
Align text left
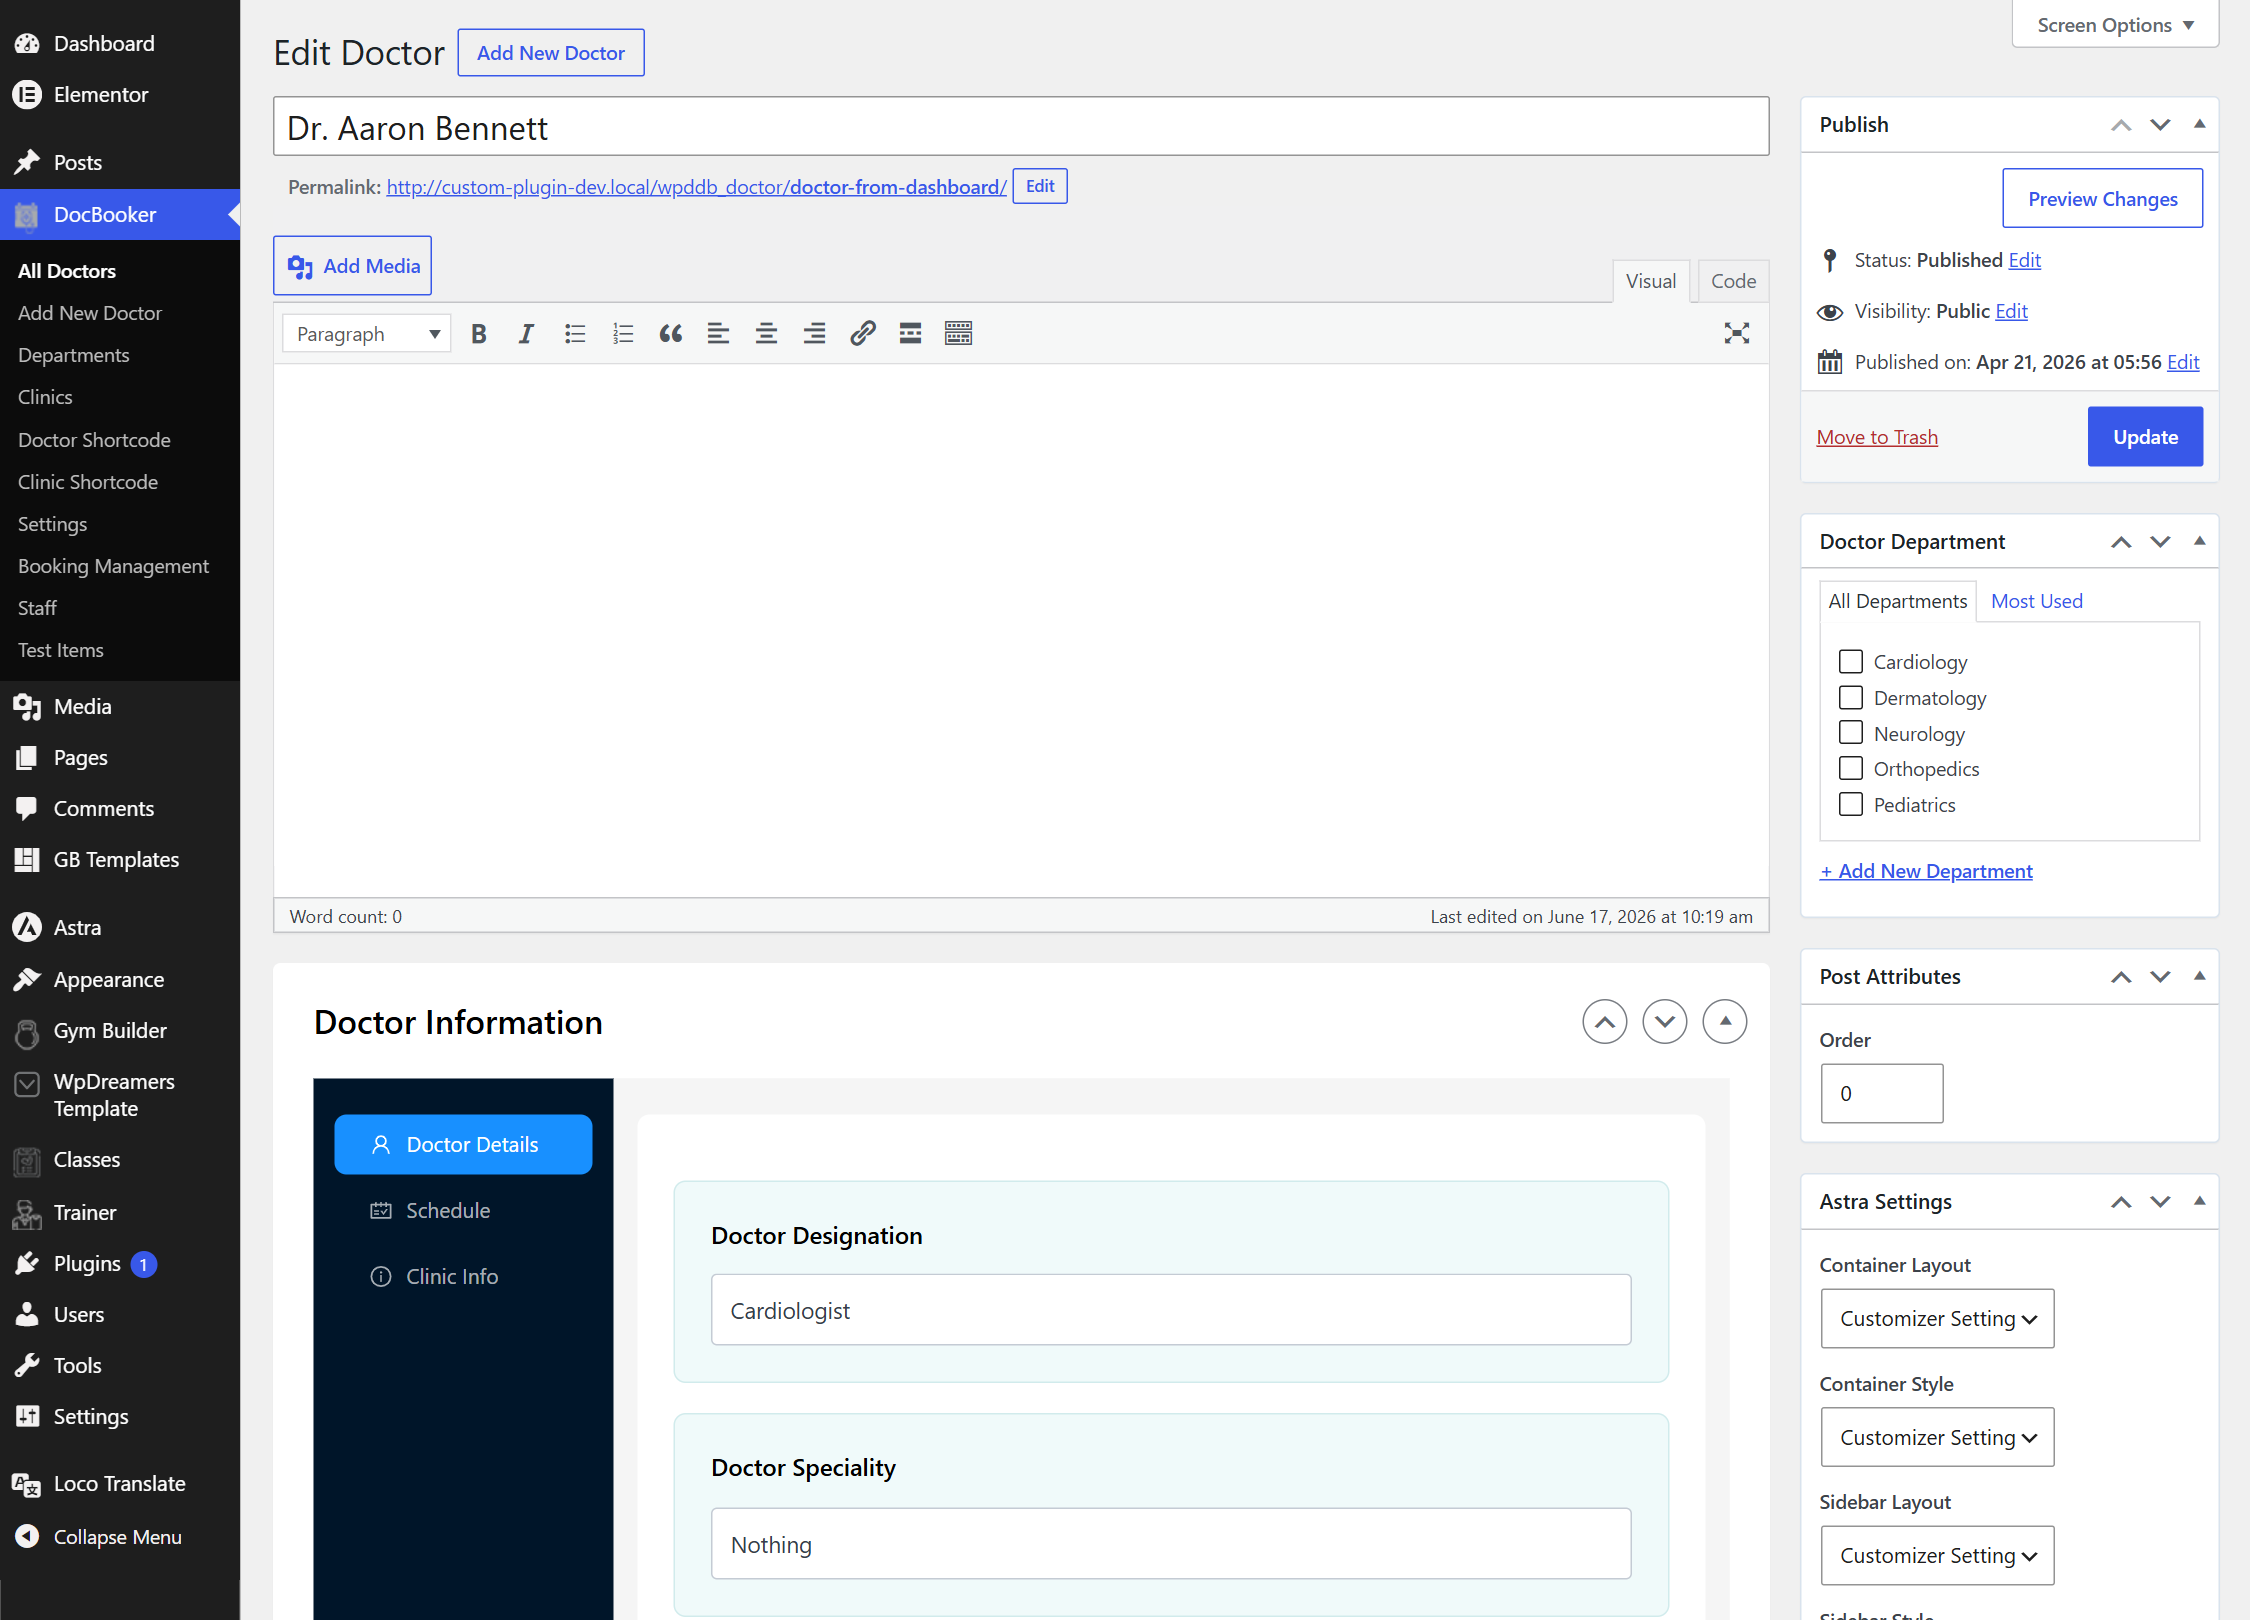click(718, 334)
